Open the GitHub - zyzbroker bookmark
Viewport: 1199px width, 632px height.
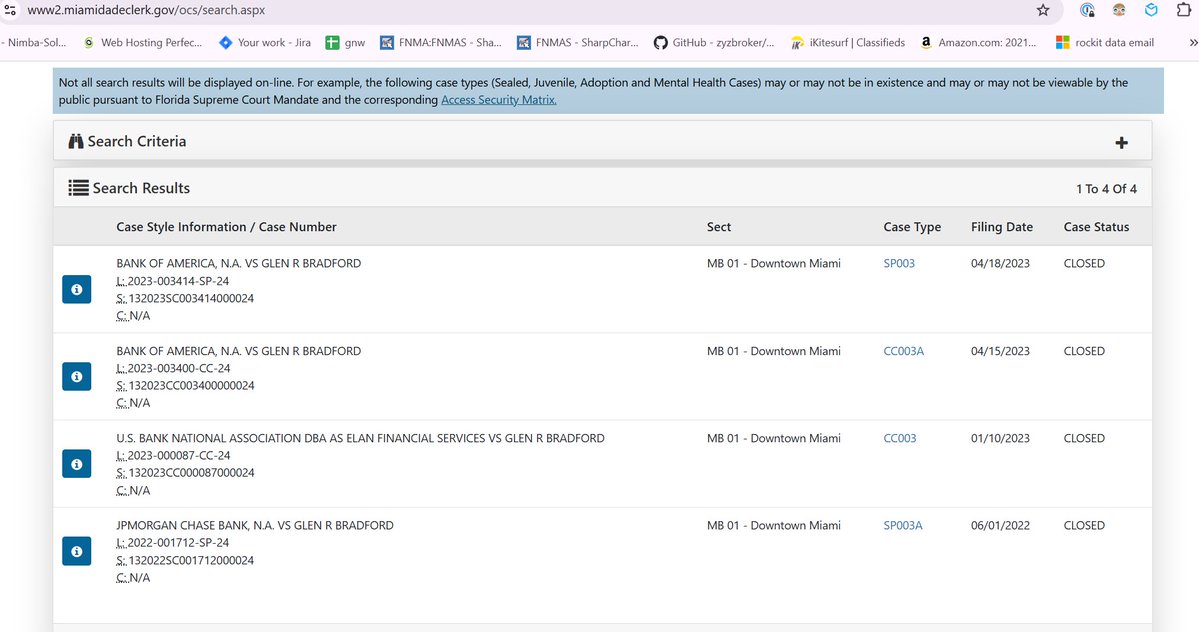(x=713, y=43)
